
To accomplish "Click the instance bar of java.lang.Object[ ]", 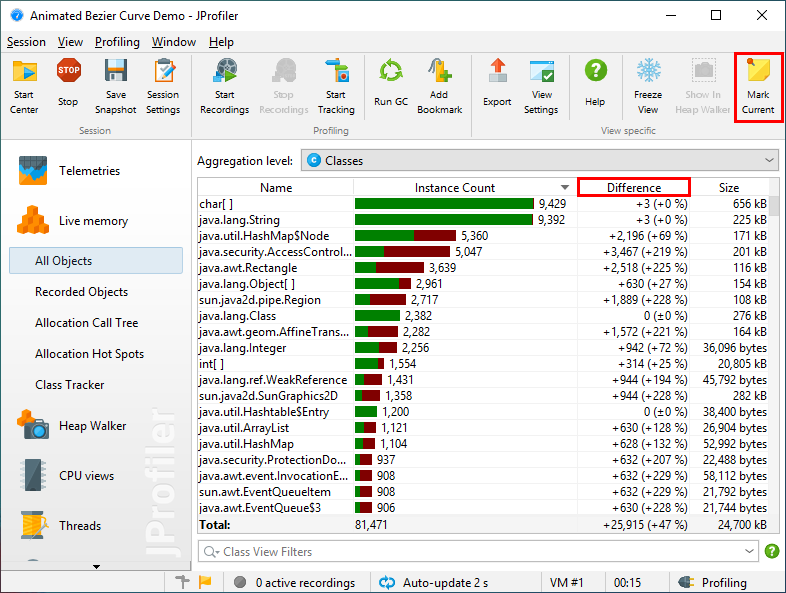I will coord(383,284).
